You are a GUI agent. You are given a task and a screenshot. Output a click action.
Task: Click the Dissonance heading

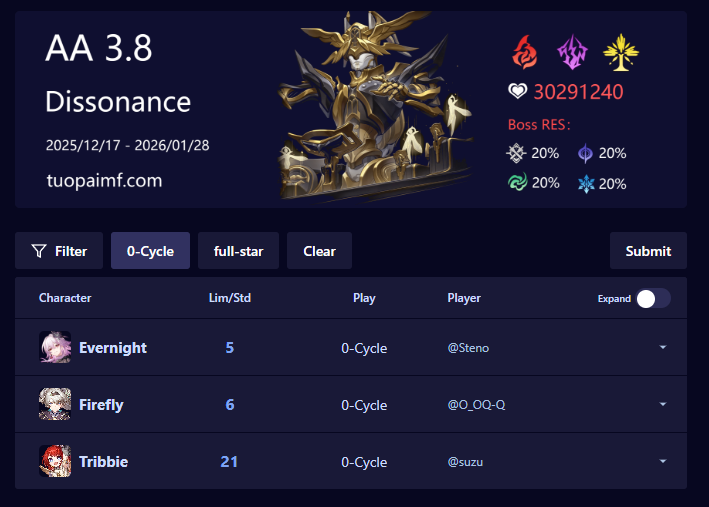(x=118, y=101)
